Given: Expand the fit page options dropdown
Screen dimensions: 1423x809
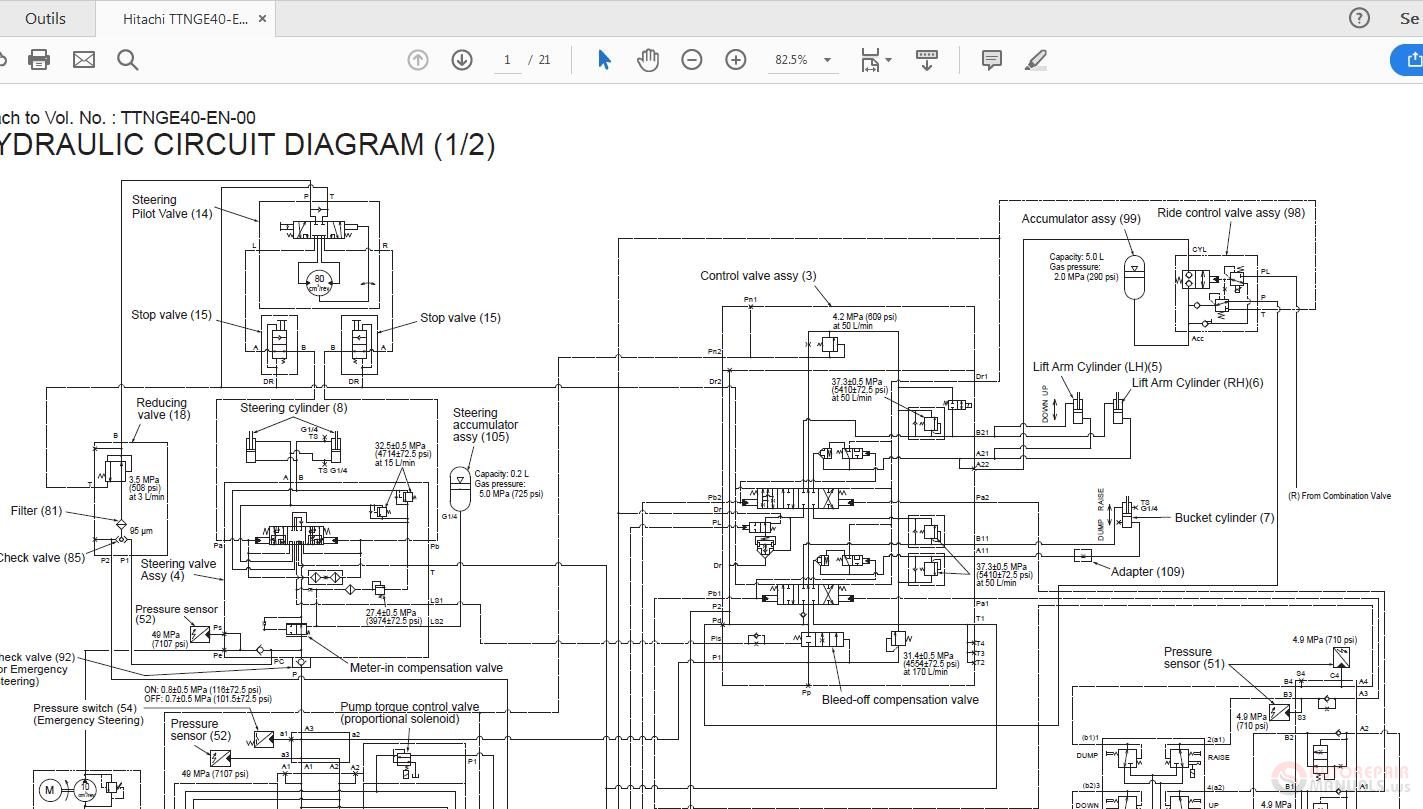Looking at the screenshot, I should point(876,60).
